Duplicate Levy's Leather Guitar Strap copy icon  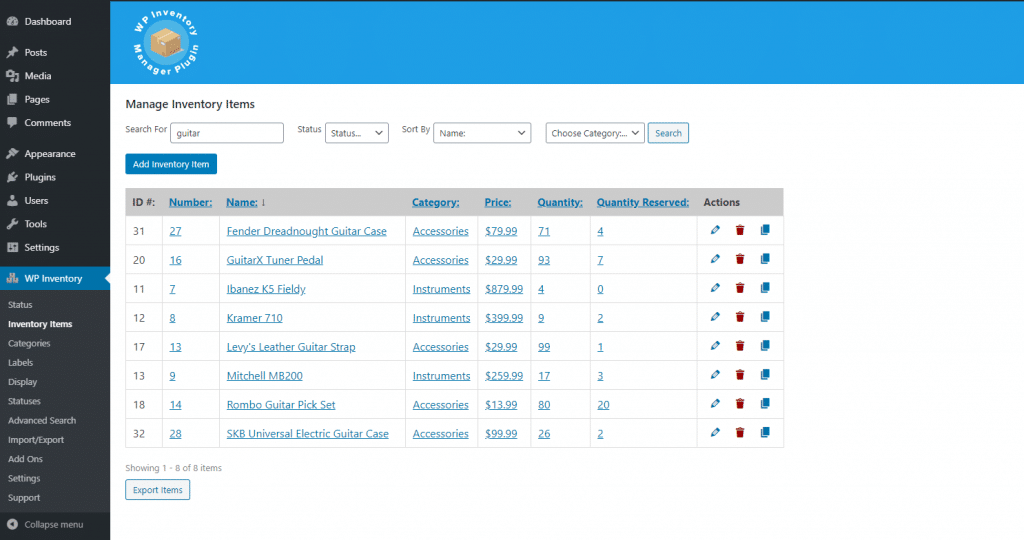click(x=765, y=345)
